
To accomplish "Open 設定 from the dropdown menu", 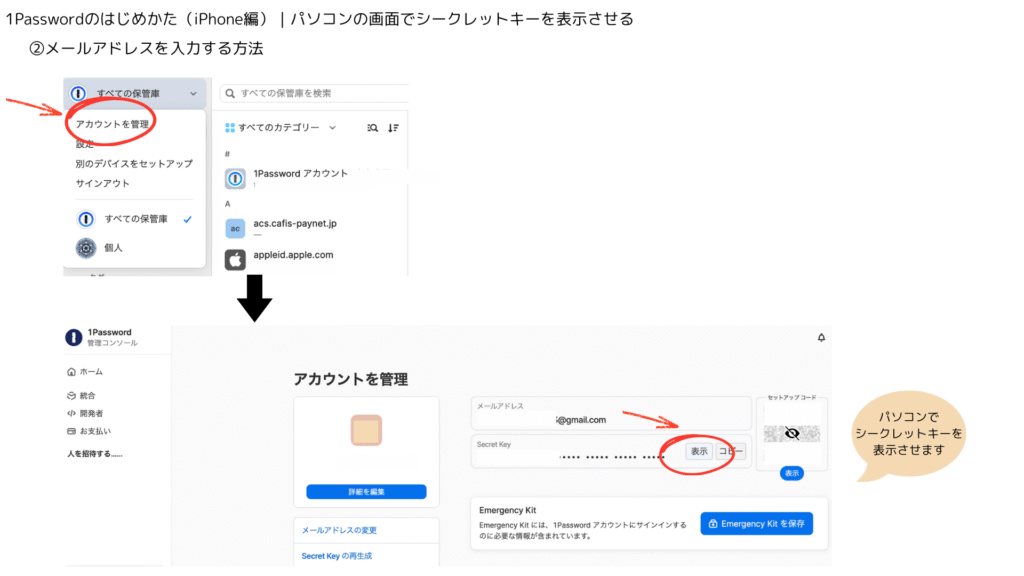I will [85, 144].
